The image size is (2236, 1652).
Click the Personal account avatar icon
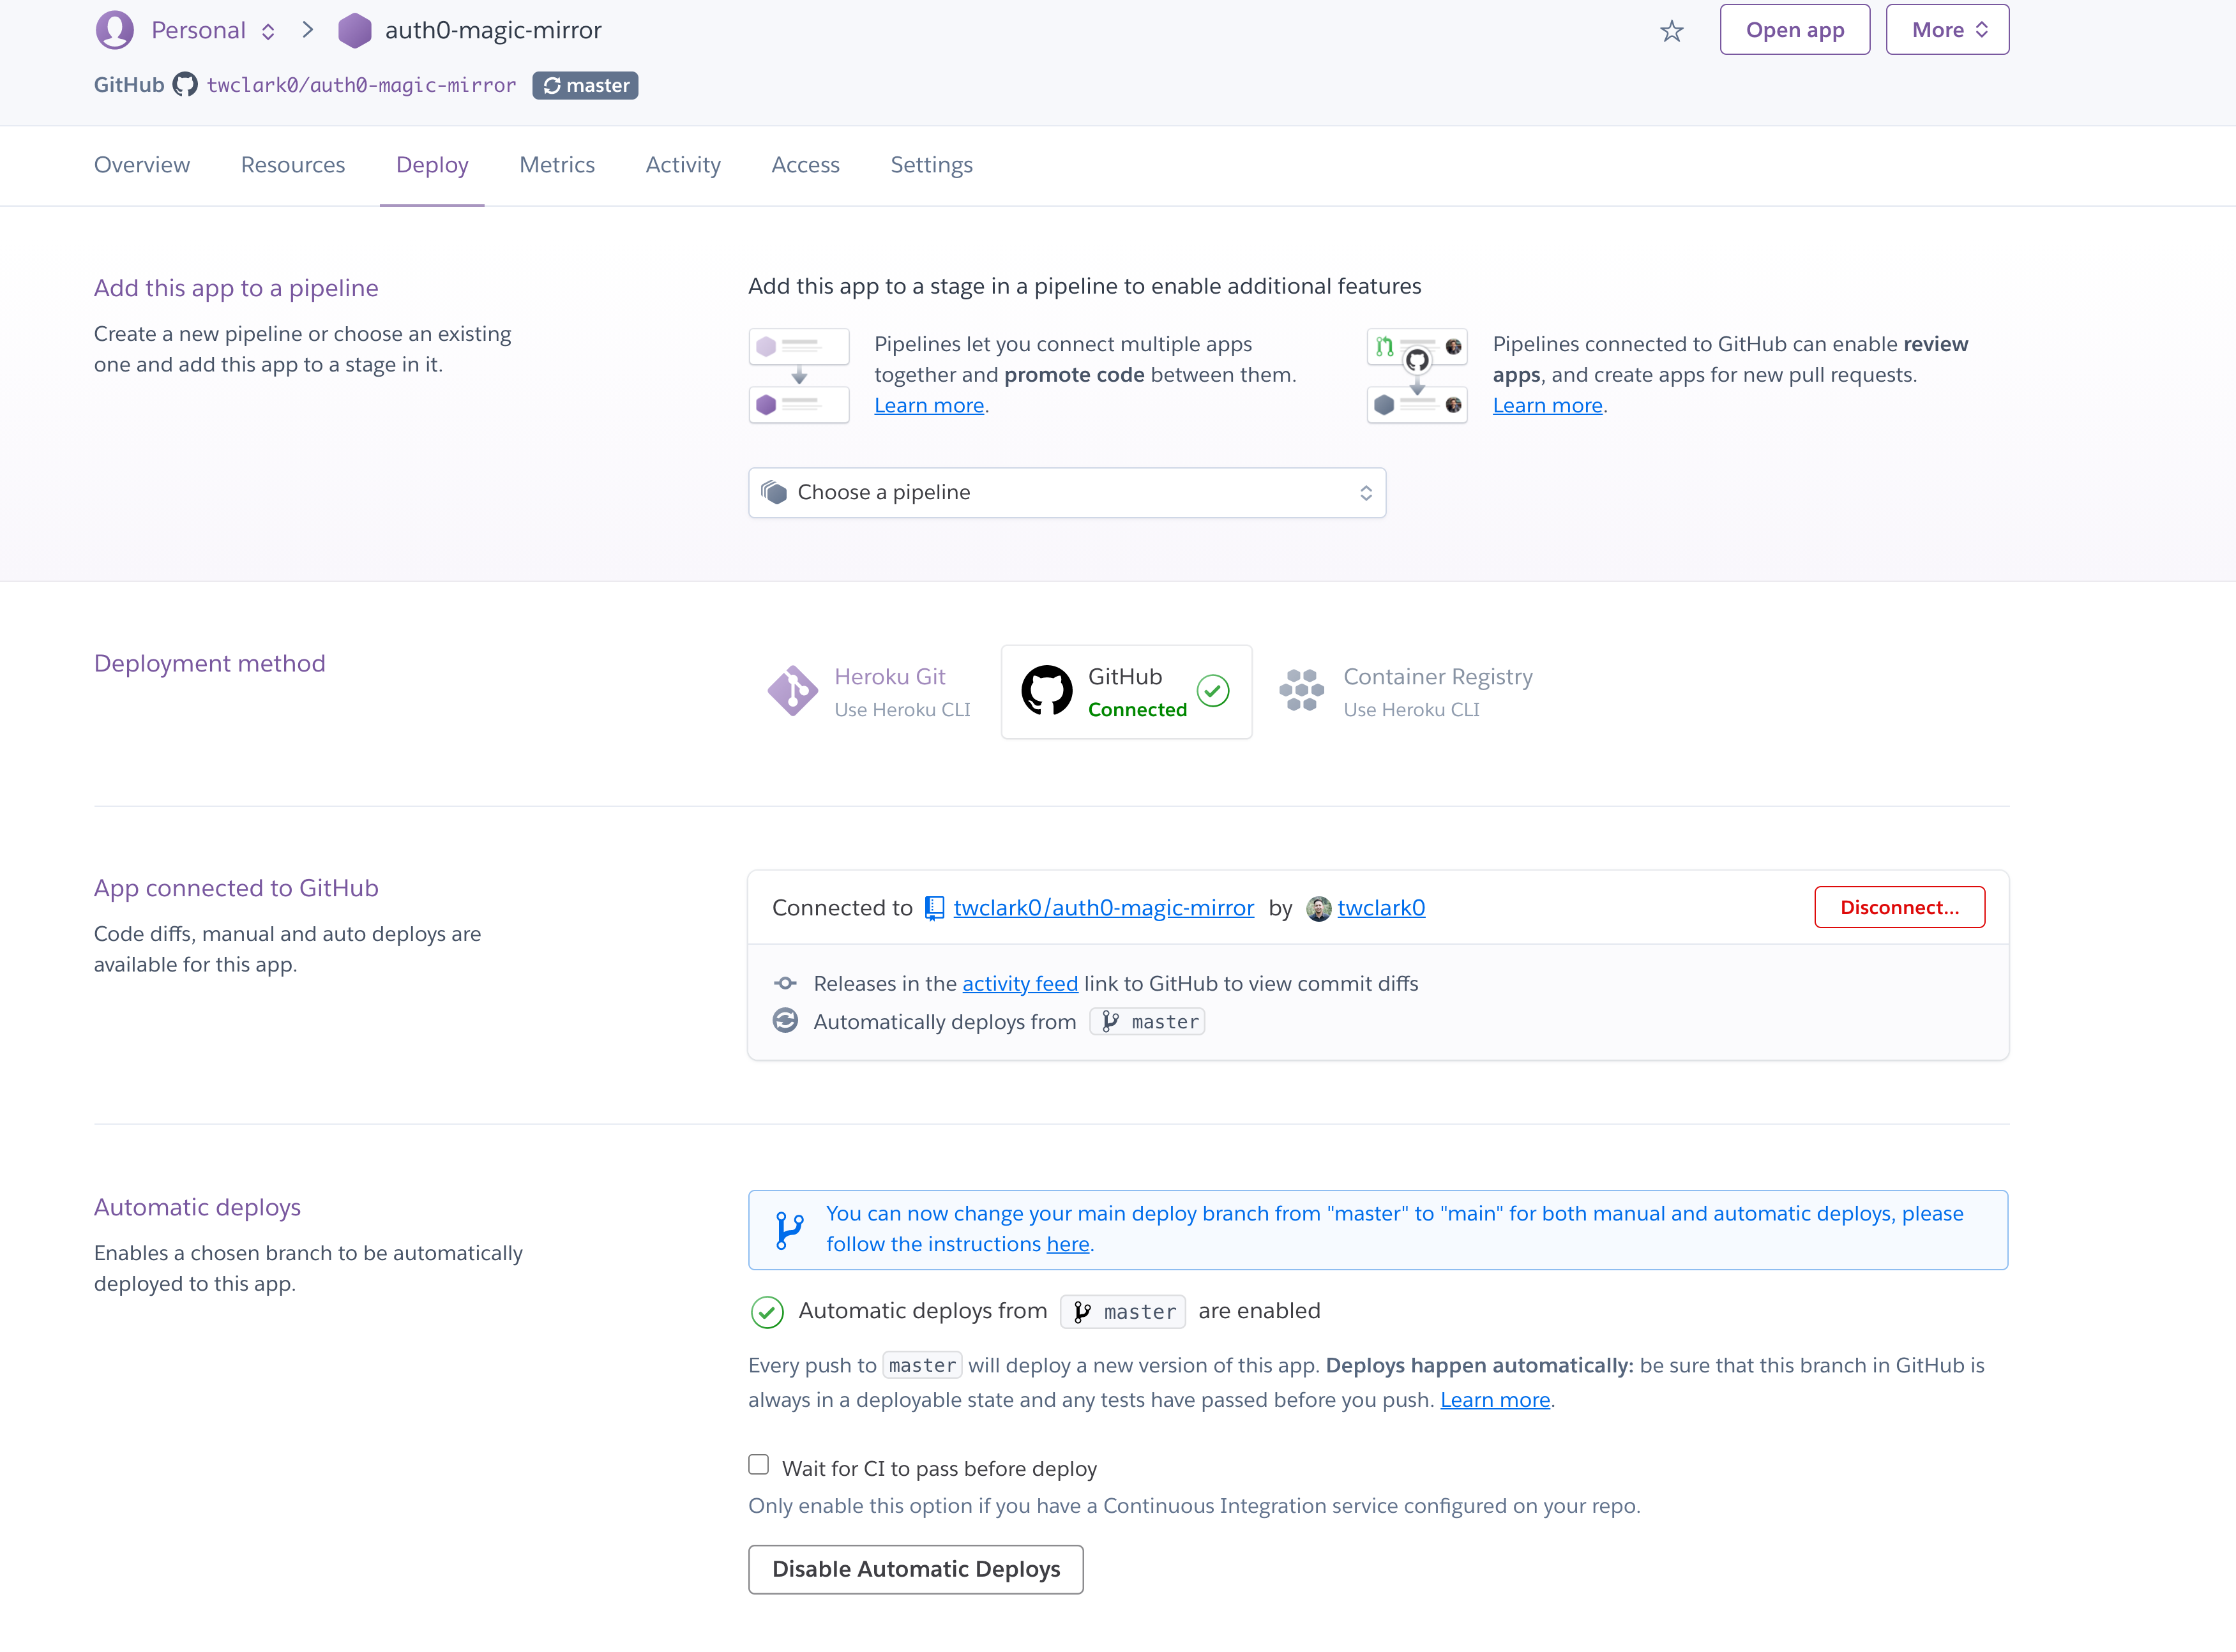(115, 30)
